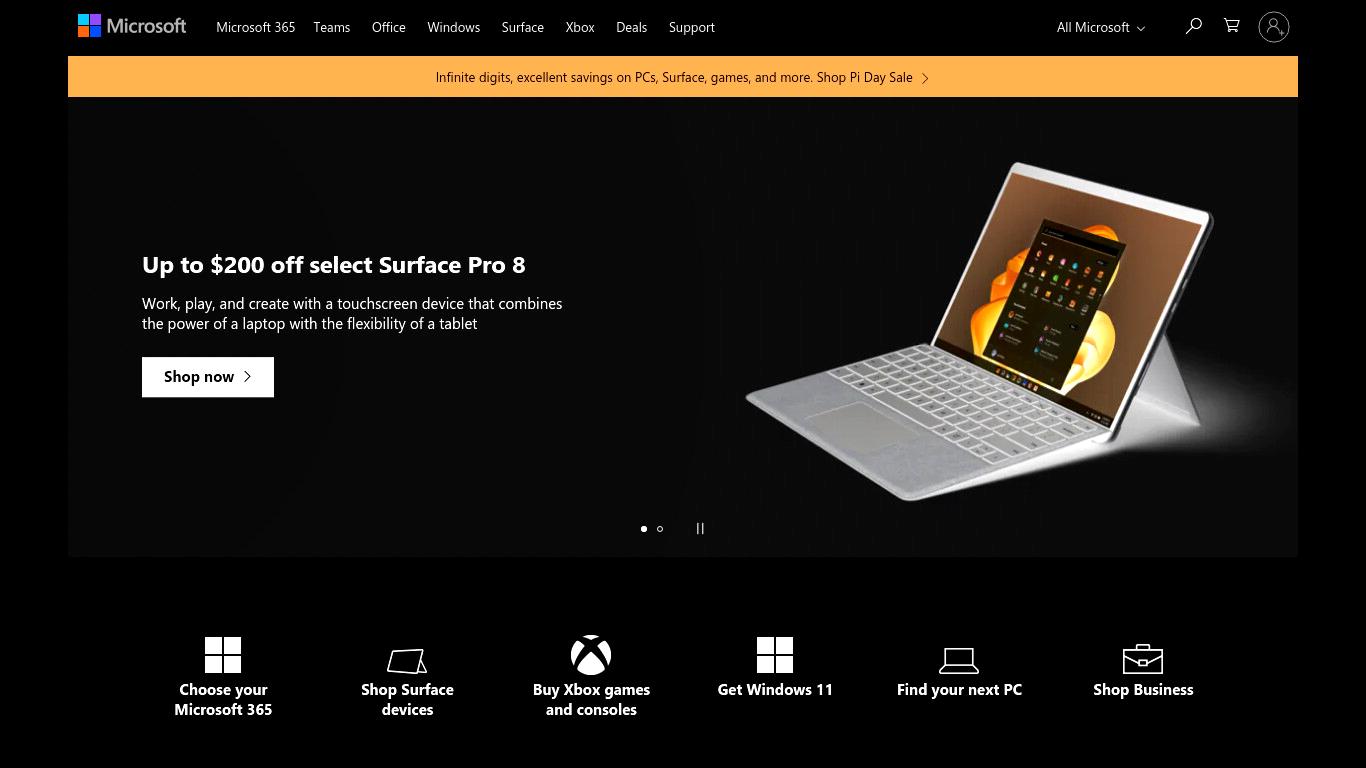1366x768 pixels.
Task: Pause the hero carousel autoplay
Action: coord(700,529)
